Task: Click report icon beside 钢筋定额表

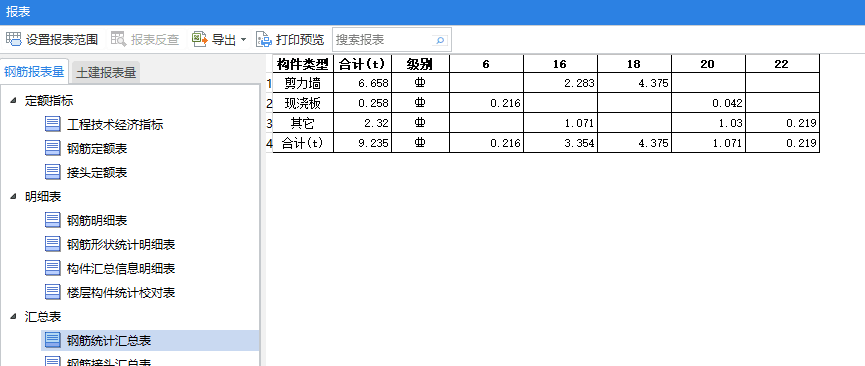Action: (x=53, y=148)
